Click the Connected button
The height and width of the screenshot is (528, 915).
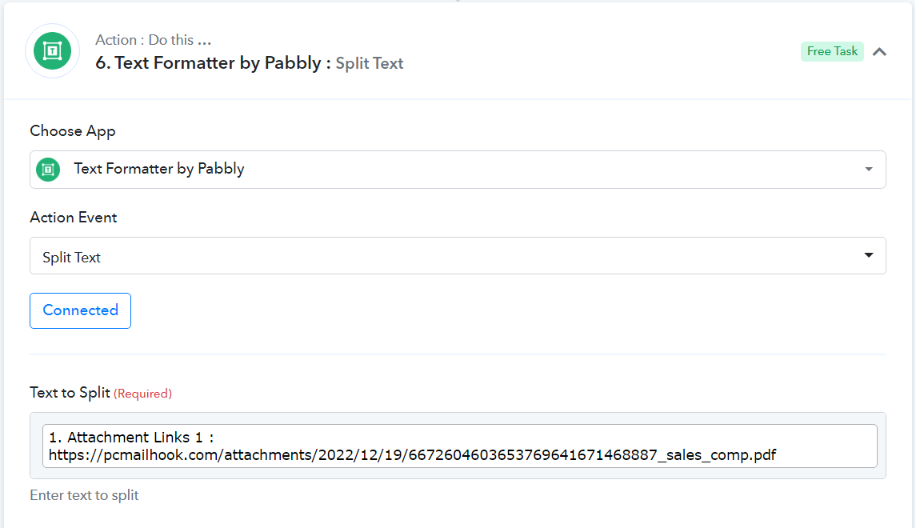80,310
